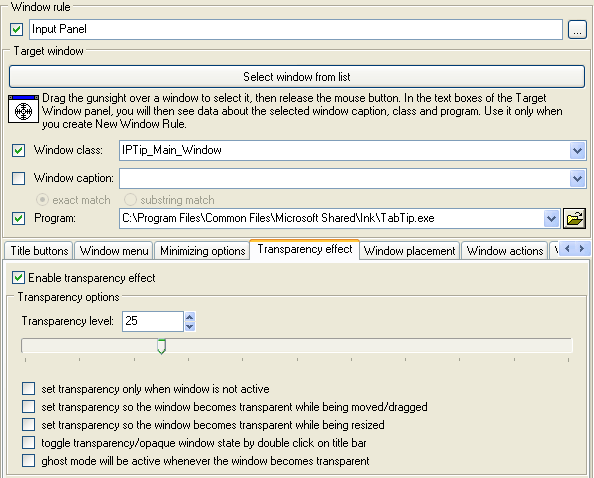Switch to the Title buttons tab
This screenshot has width=594, height=478.
(x=39, y=251)
